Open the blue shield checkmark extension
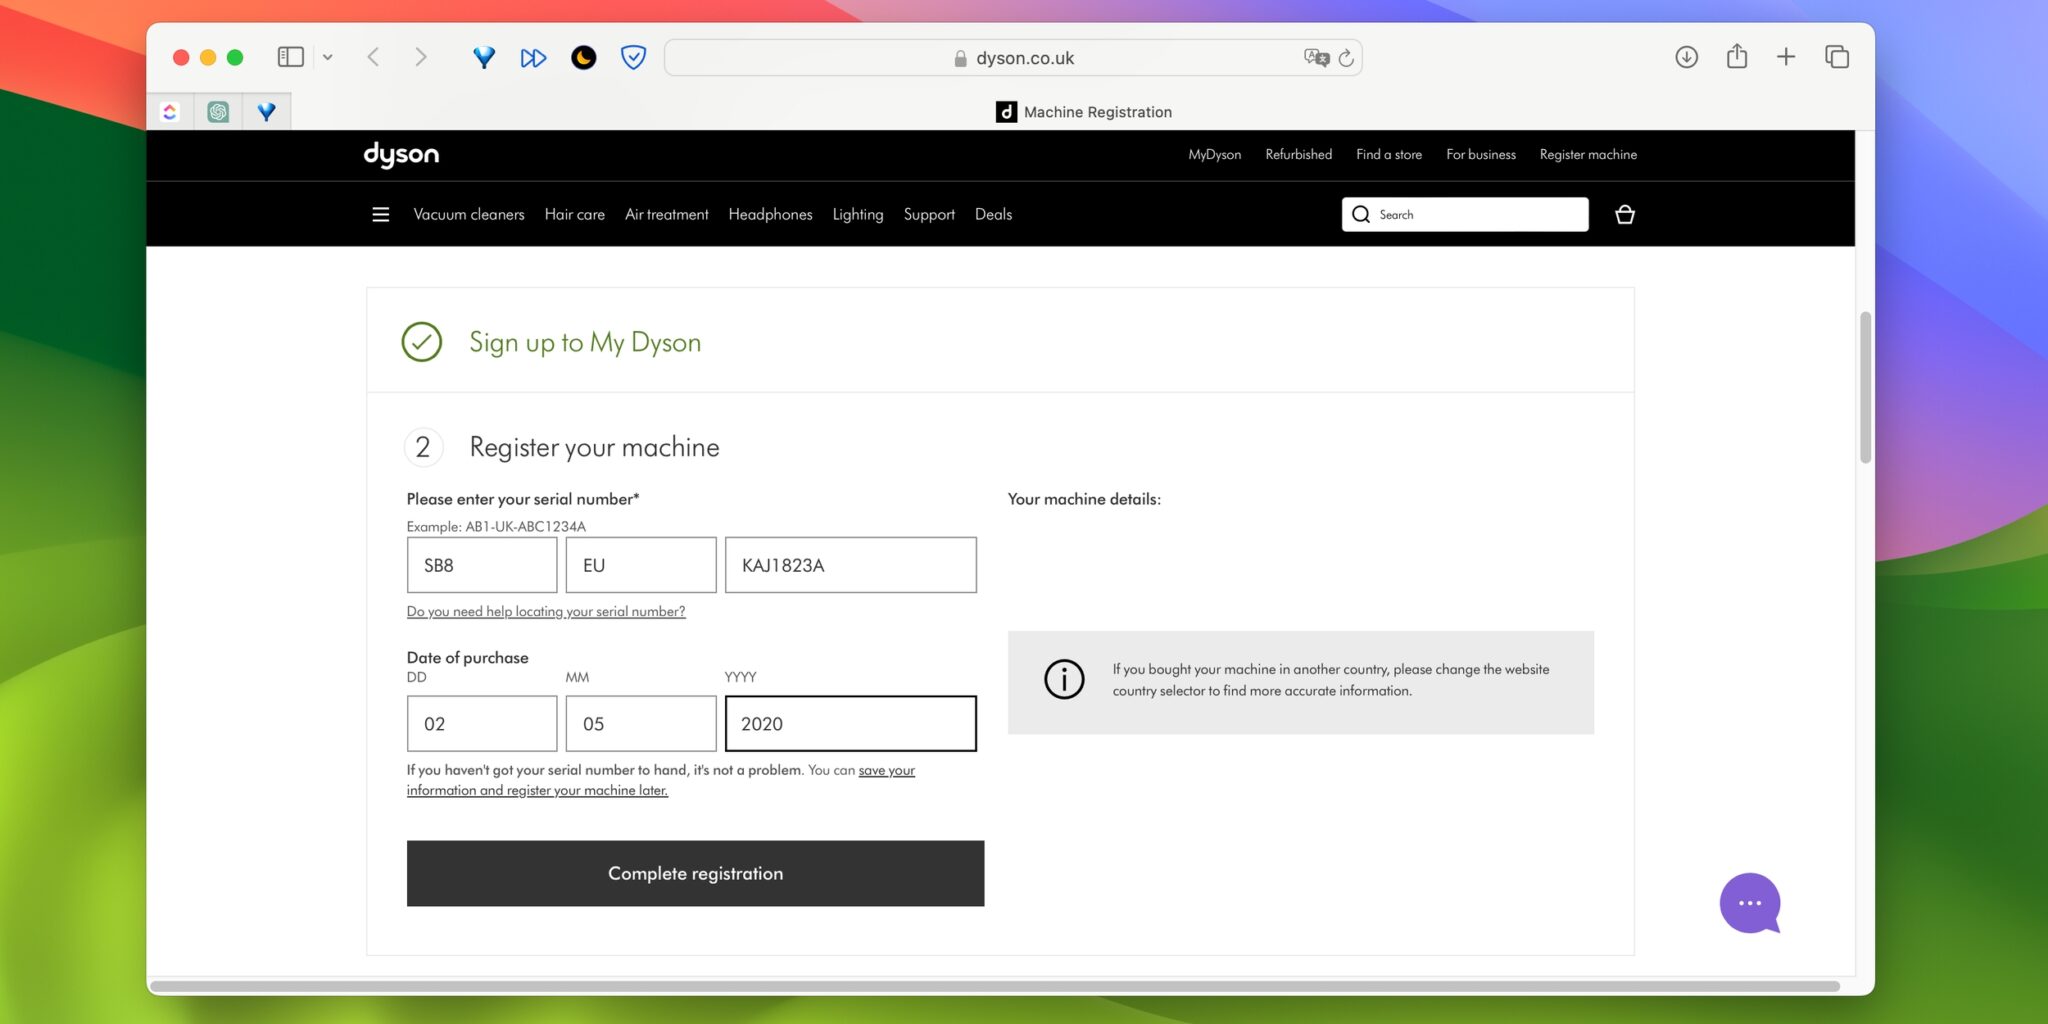 633,57
